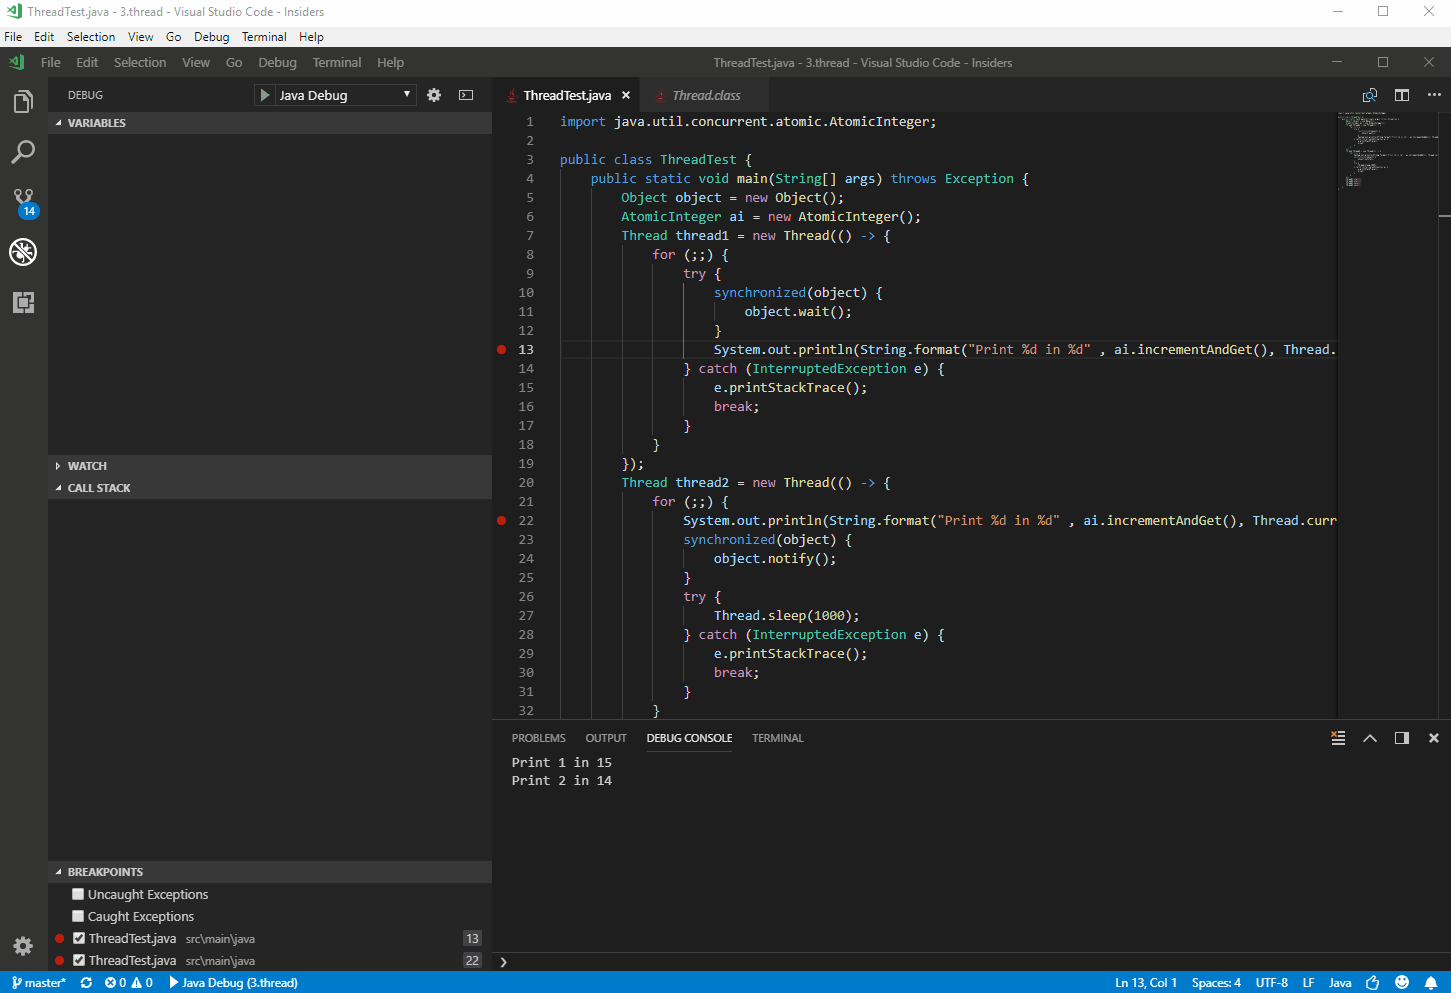Image resolution: width=1451 pixels, height=993 pixels.
Task: Collapse the VARIABLES section
Action: click(x=90, y=122)
